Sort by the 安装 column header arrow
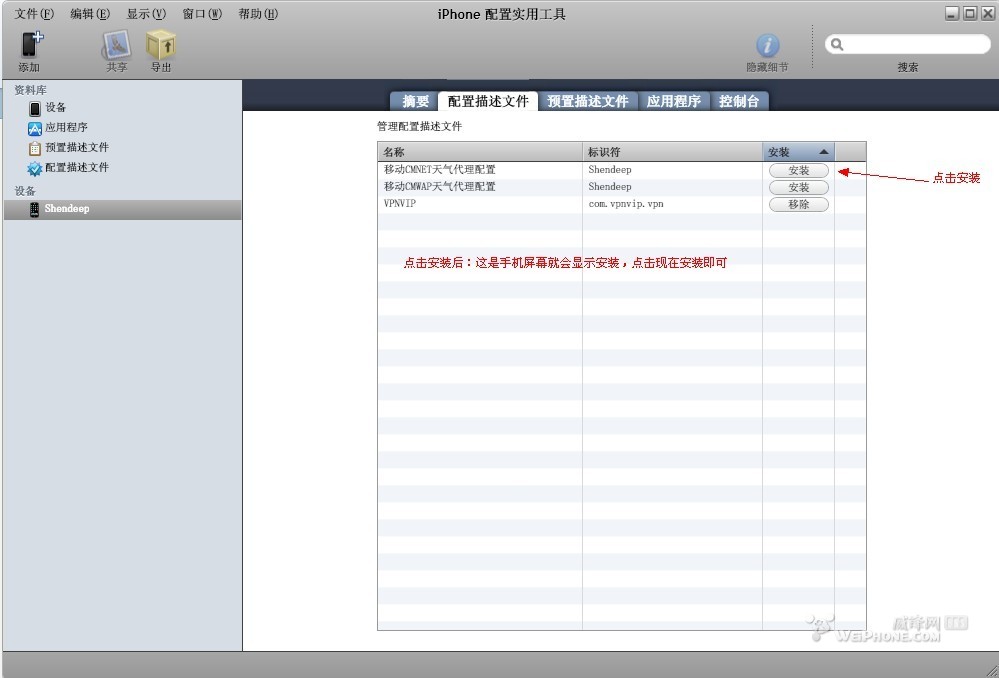This screenshot has height=678, width=999. tap(823, 152)
